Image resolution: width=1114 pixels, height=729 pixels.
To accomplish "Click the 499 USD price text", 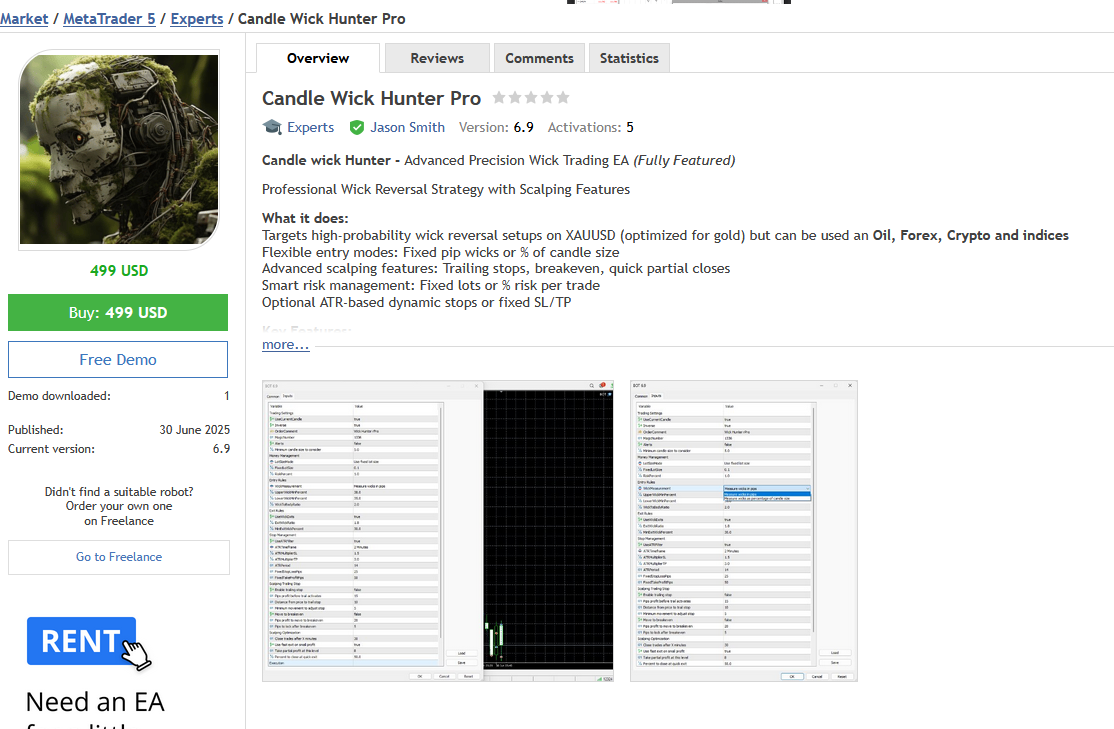I will [119, 271].
